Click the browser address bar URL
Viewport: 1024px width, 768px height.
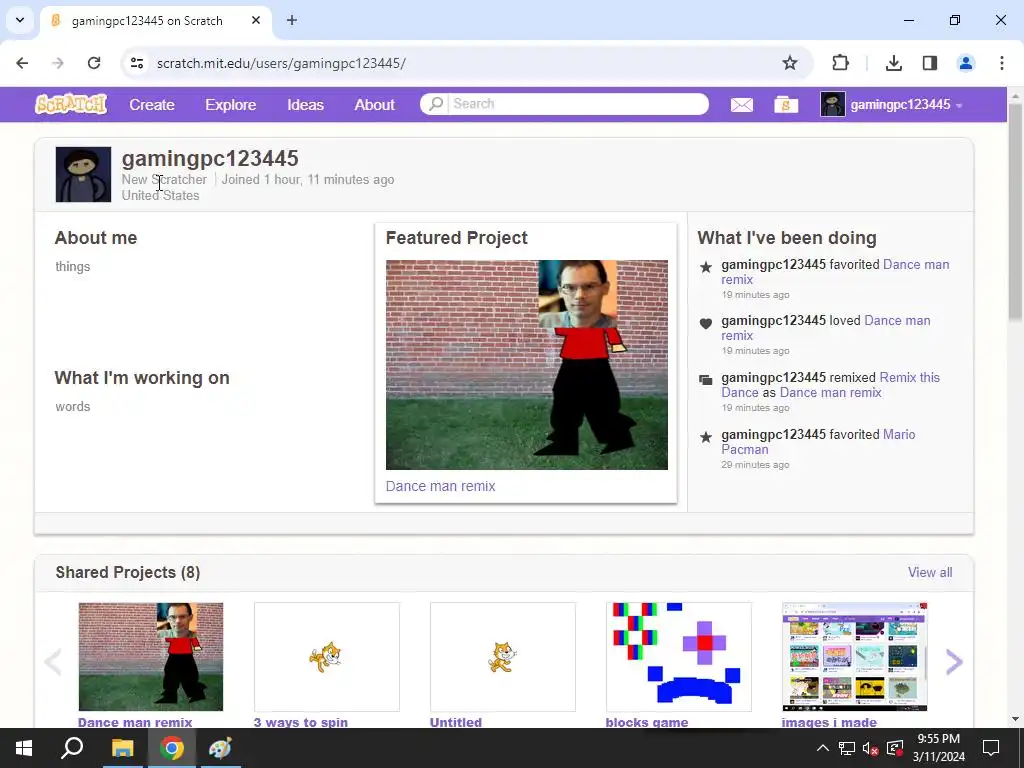(281, 63)
